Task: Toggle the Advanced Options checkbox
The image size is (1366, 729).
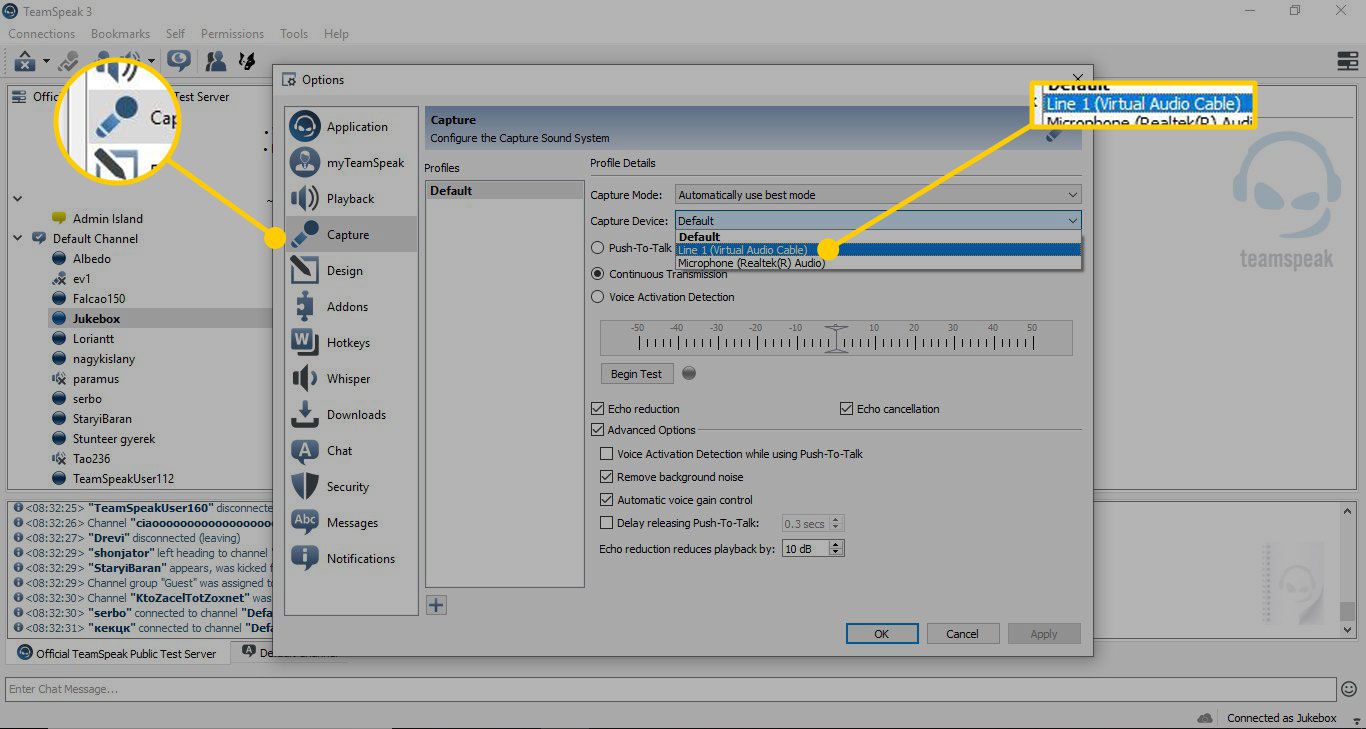Action: coord(598,430)
